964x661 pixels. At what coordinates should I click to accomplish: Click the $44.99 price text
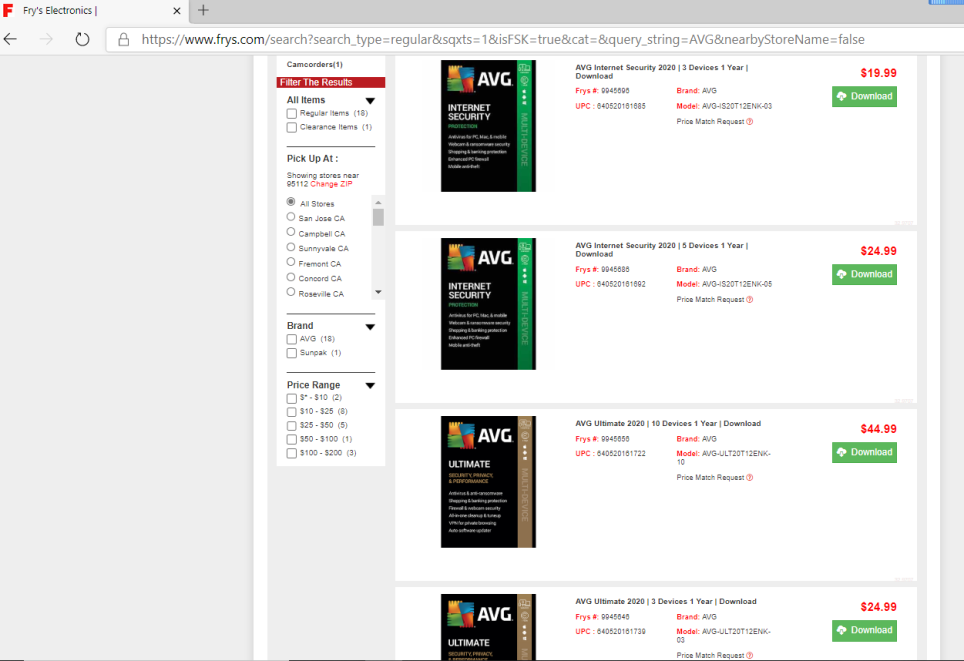878,429
